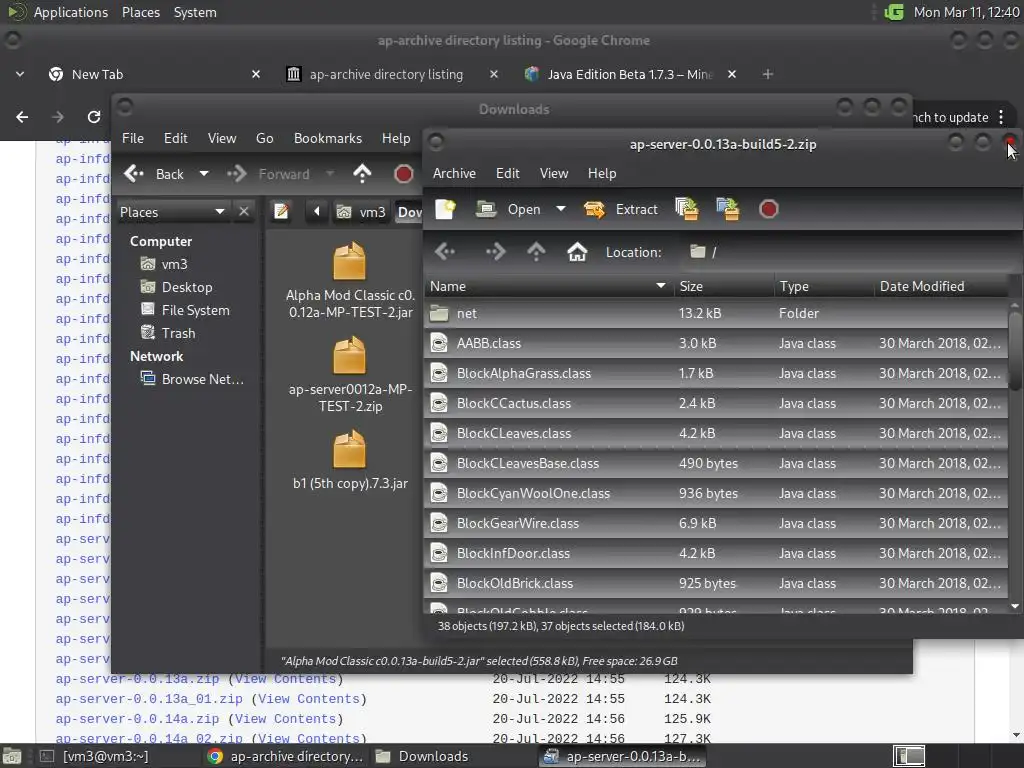Extract files with the Extract button
The height and width of the screenshot is (768, 1024).
coord(621,209)
